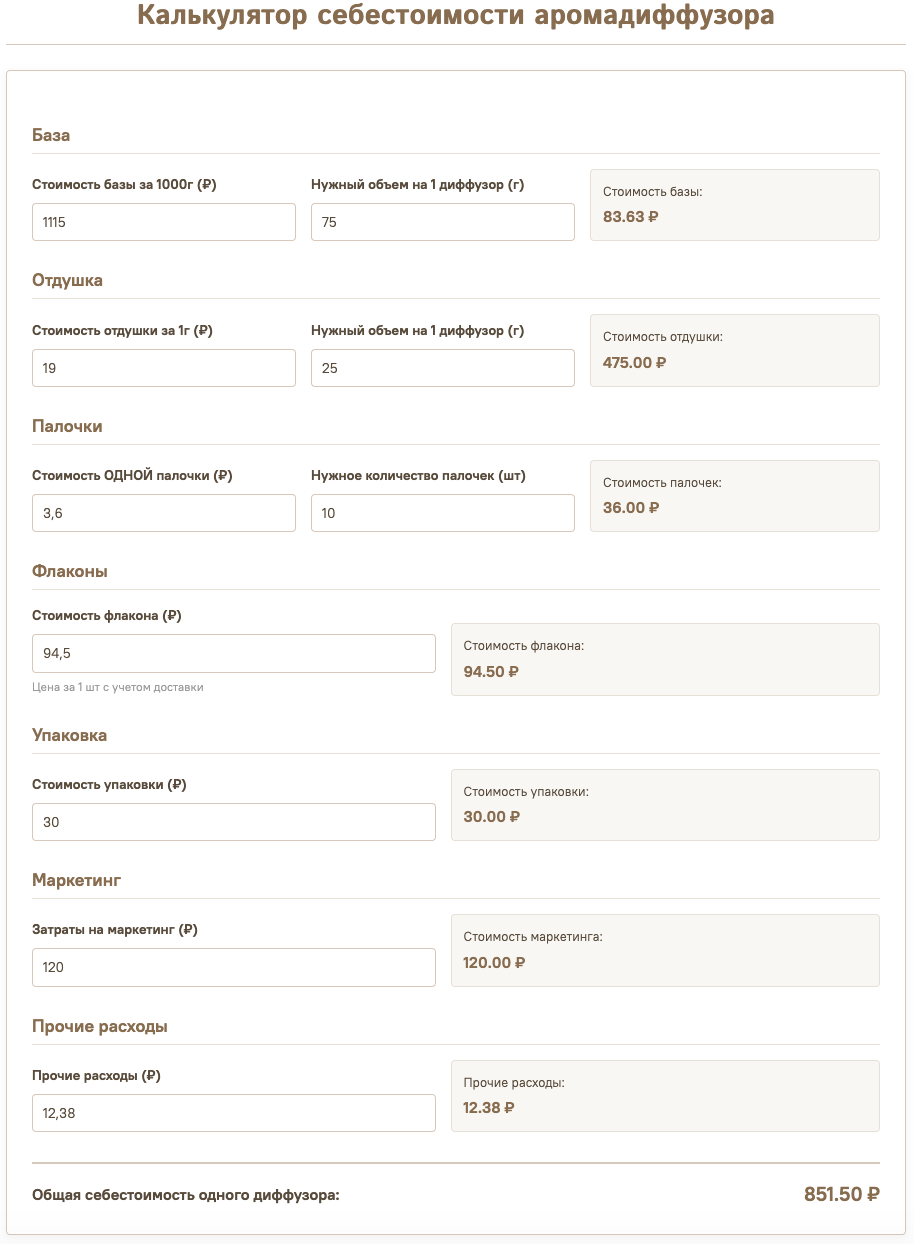
Task: Select the marketing expenses input field
Action: point(234,967)
